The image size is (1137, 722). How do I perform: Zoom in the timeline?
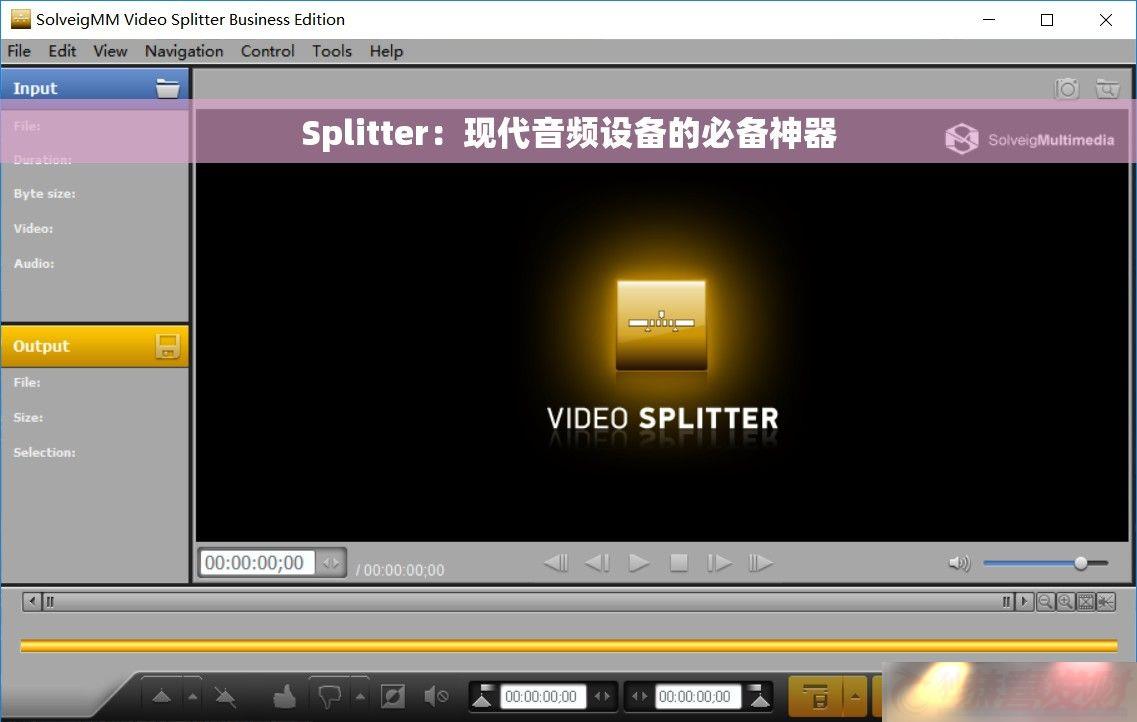coord(1065,601)
